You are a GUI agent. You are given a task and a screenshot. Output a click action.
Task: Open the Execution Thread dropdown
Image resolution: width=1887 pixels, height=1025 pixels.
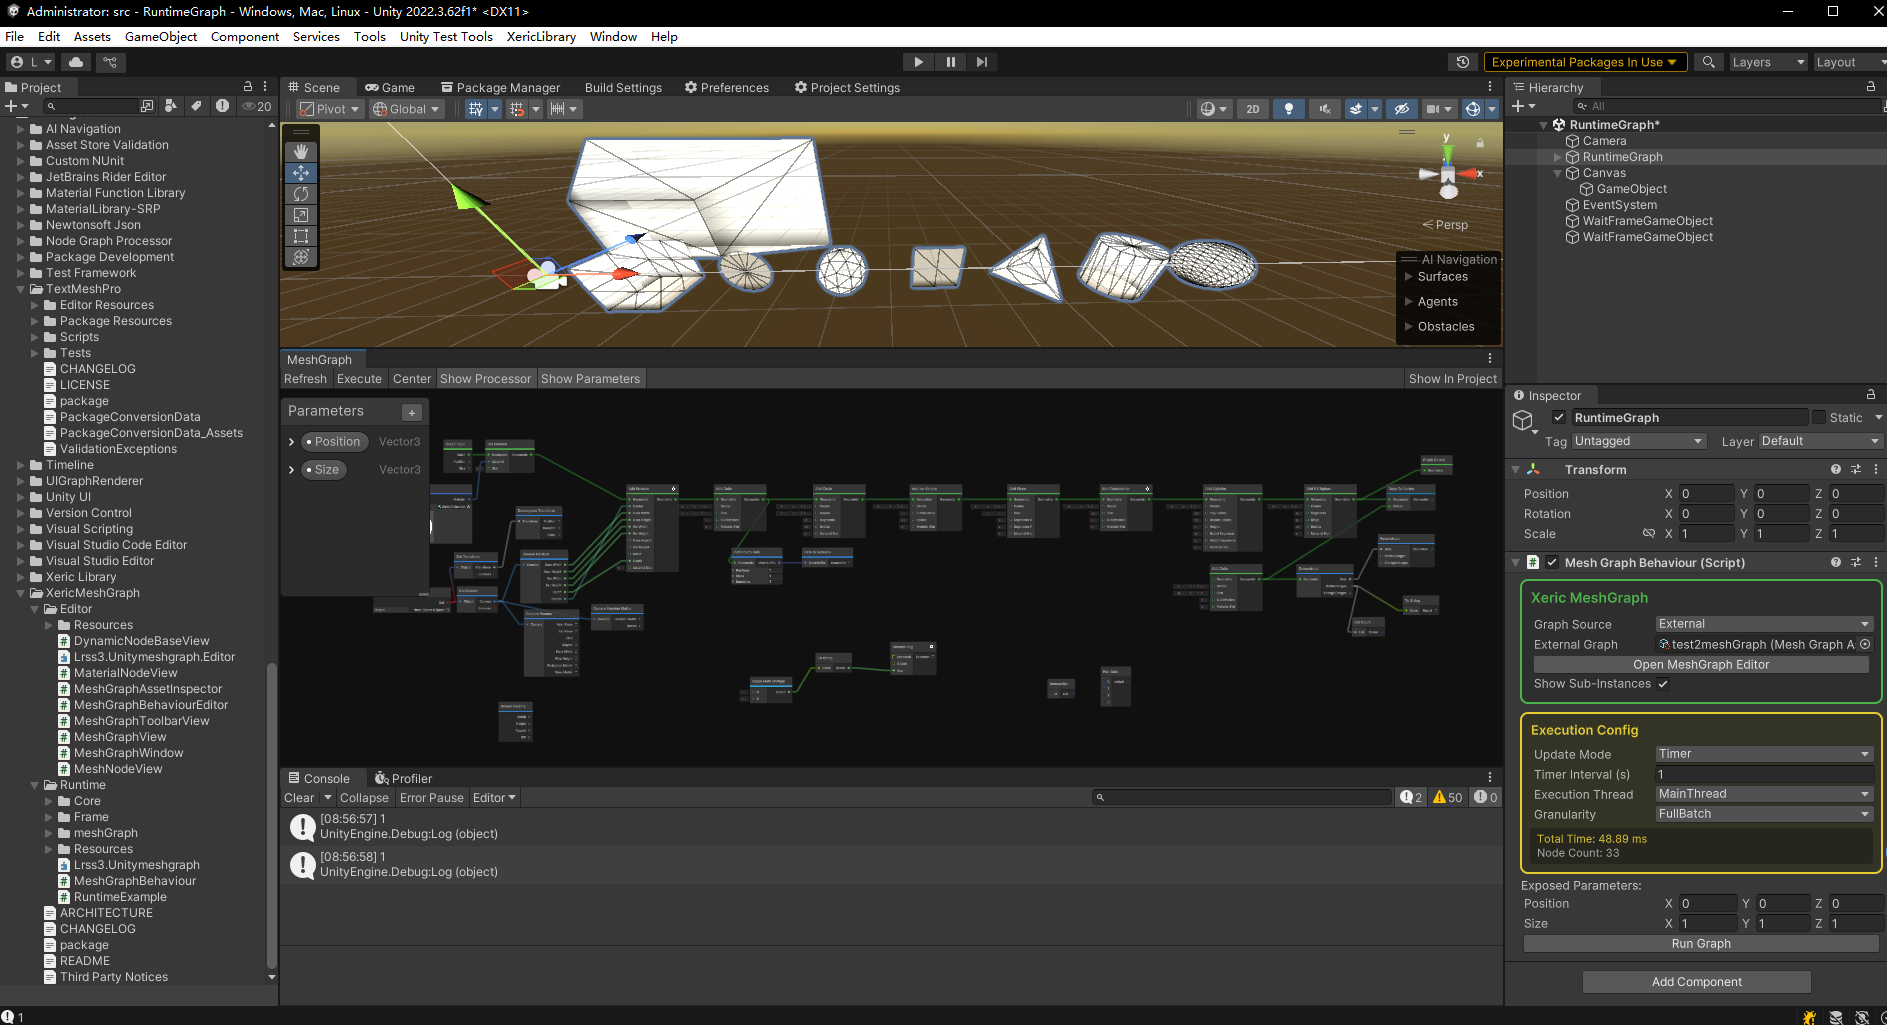pos(1764,794)
